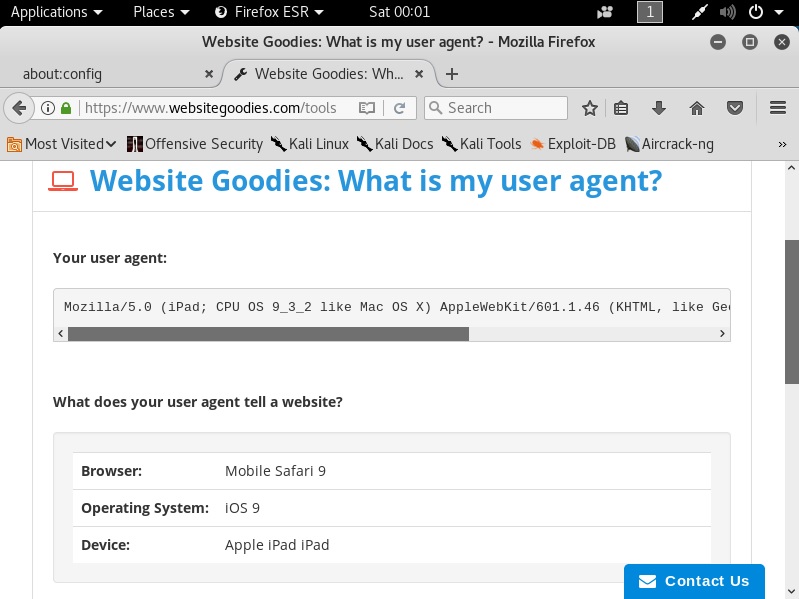This screenshot has width=799, height=599.
Task: Switch to workspace 1 indicator
Action: pyautogui.click(x=650, y=12)
